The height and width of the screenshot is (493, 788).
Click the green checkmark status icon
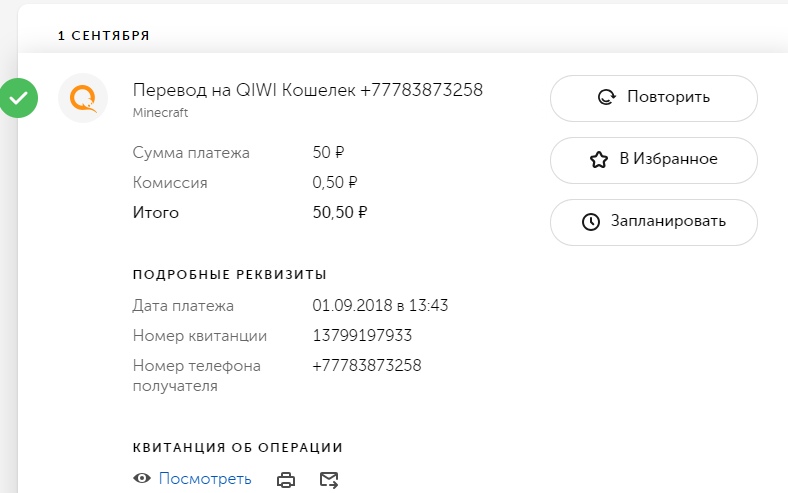pos(19,98)
